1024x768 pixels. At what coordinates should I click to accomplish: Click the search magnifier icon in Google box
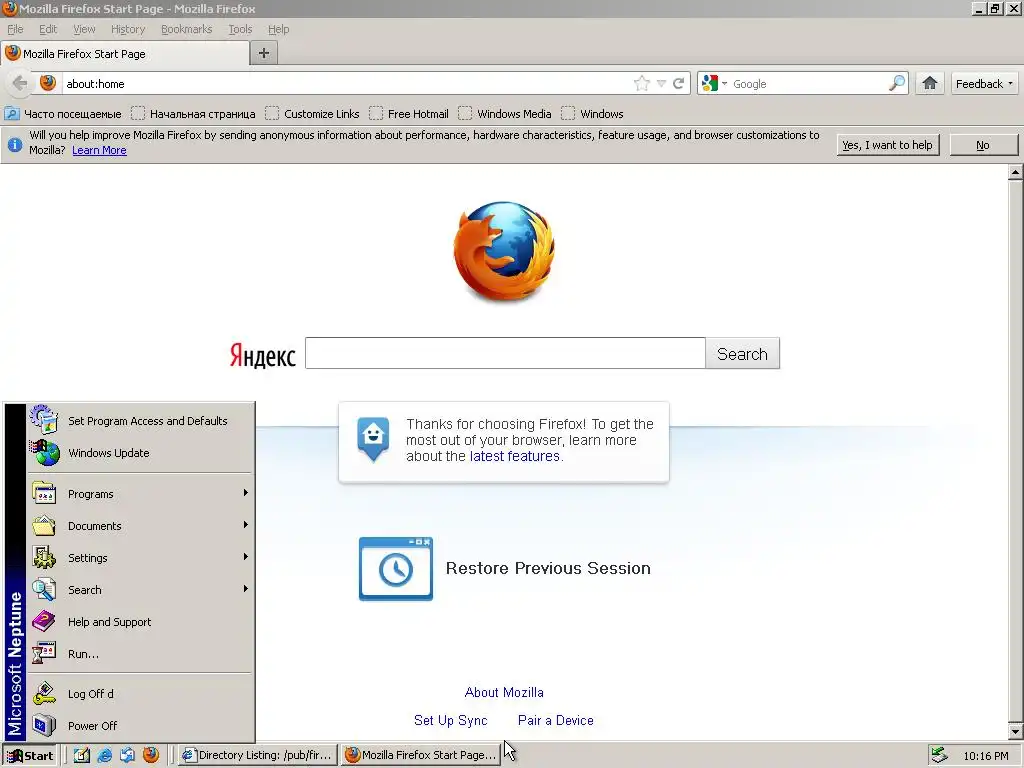(x=897, y=84)
